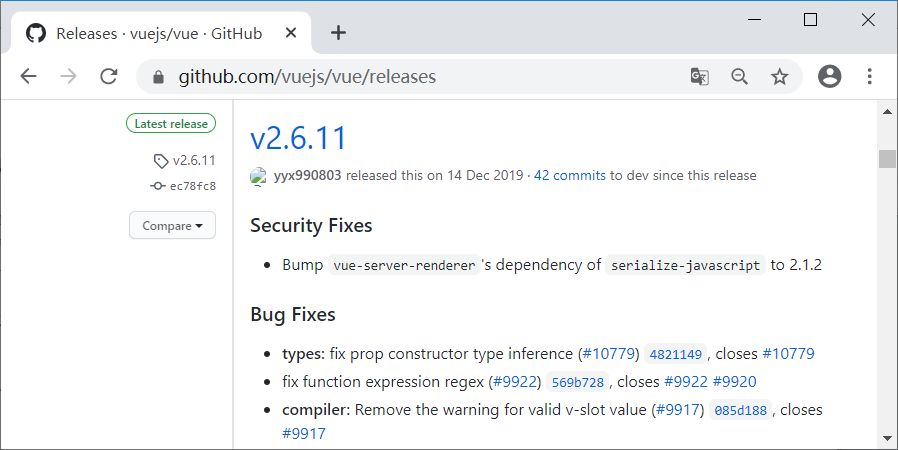Screen dimensions: 898x450
Task: Click the Security Fixes heading
Action: [311, 226]
